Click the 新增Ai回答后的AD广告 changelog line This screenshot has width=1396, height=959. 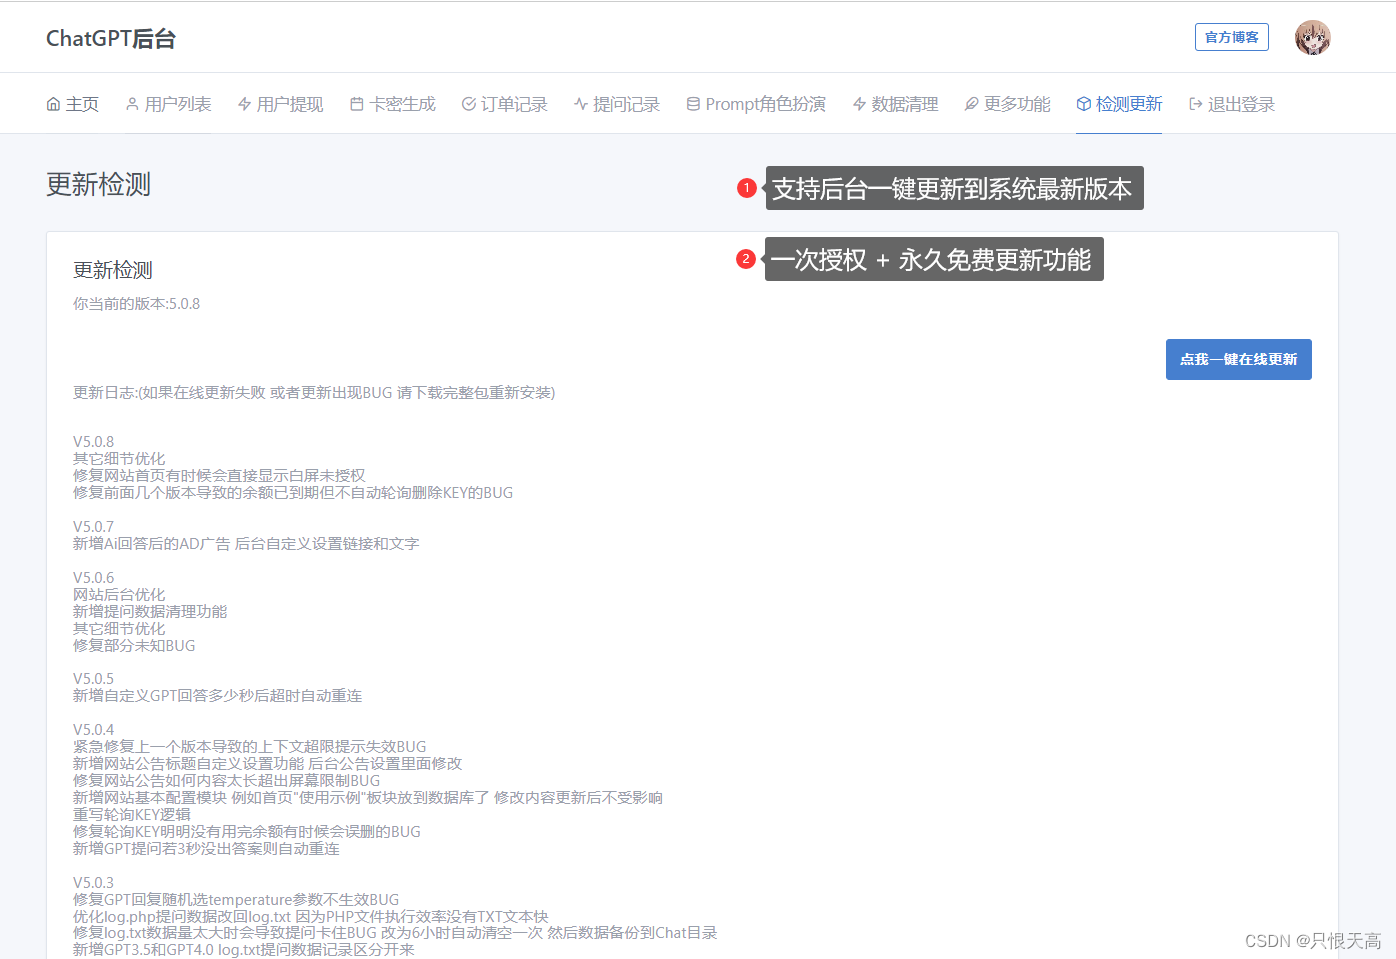pos(246,544)
